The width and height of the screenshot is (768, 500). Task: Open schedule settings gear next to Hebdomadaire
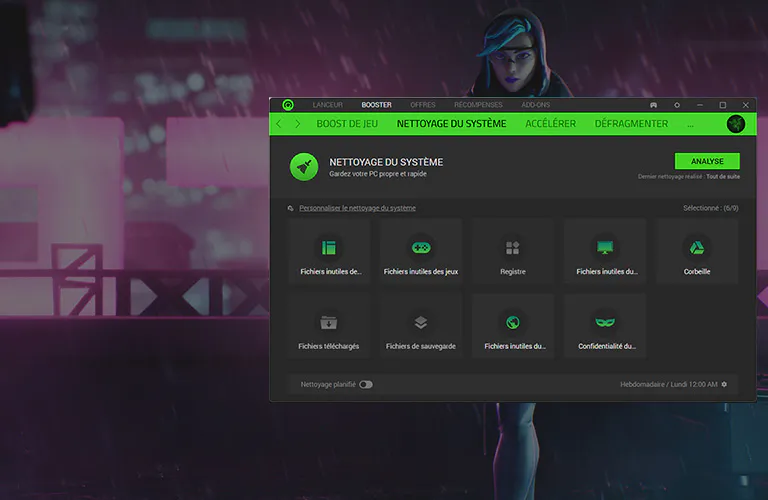724,384
